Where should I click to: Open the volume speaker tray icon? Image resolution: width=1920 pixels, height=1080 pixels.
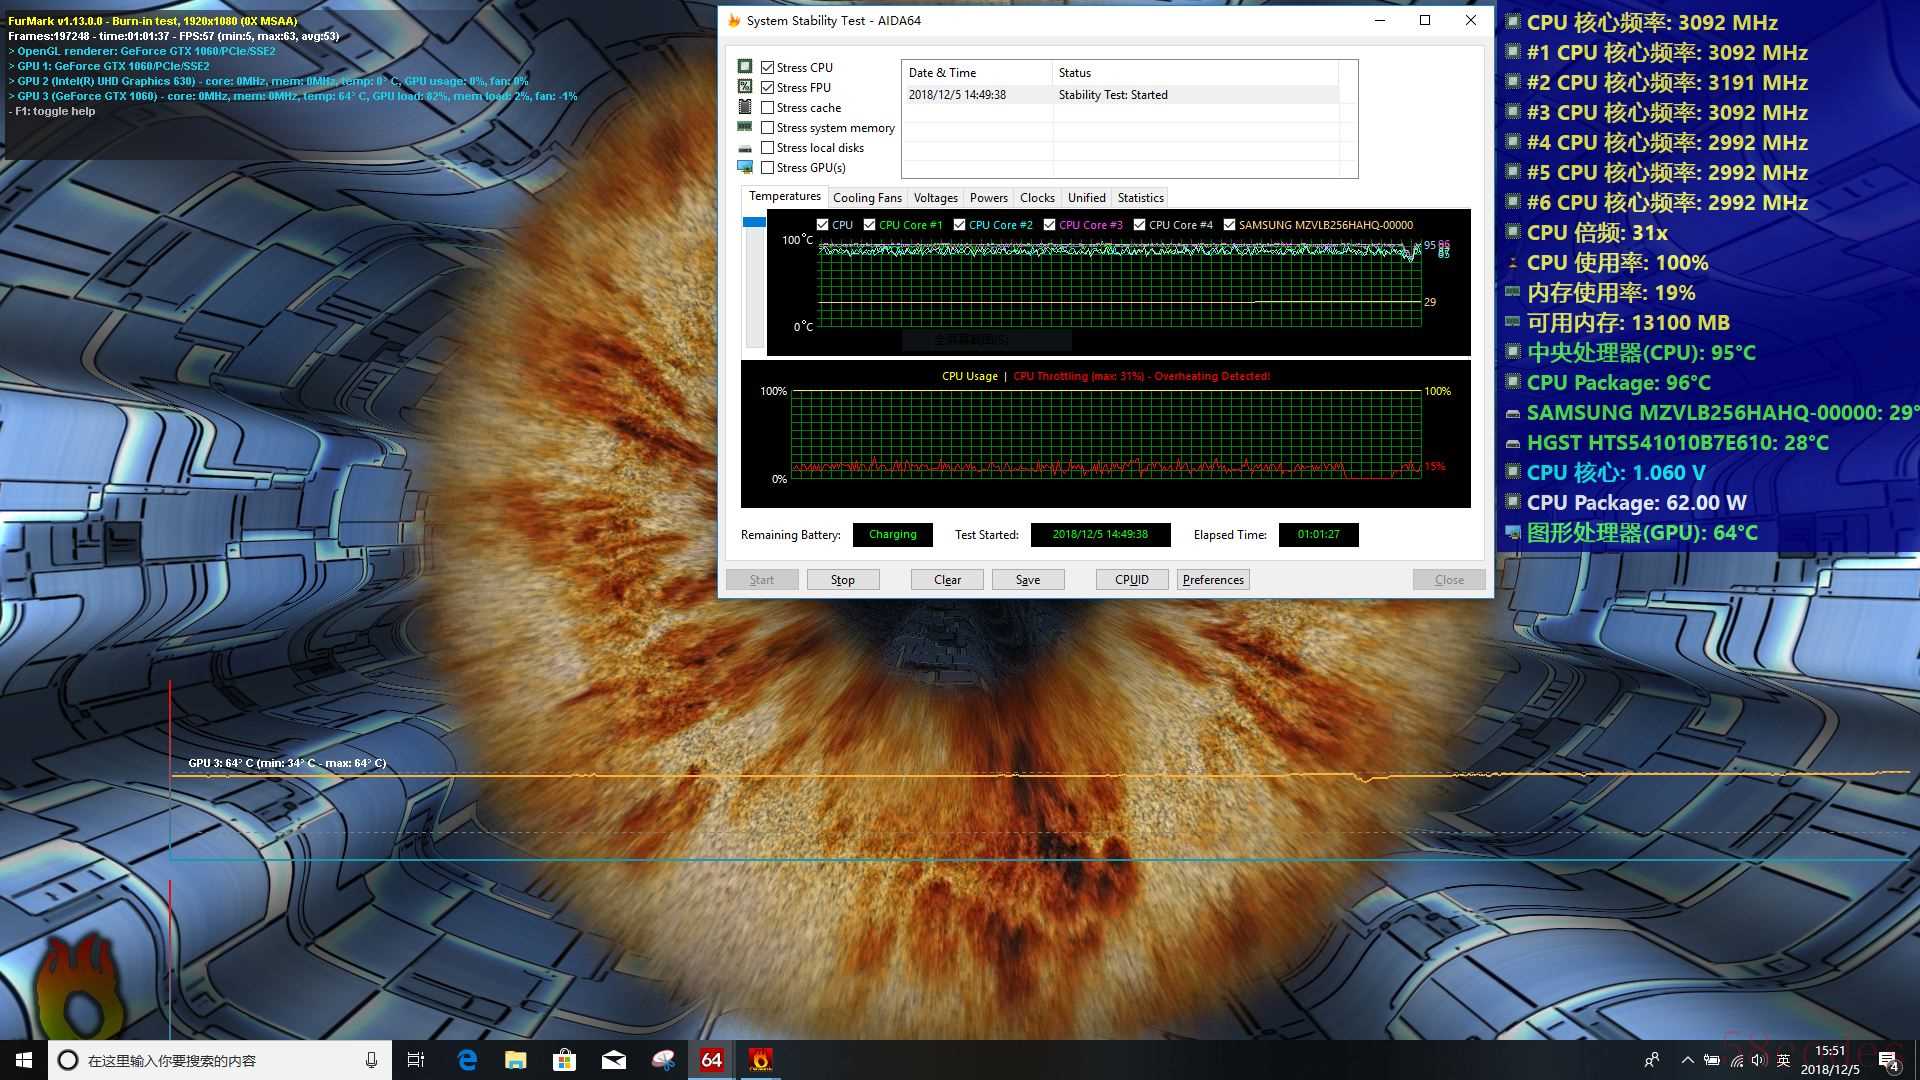point(1759,1060)
